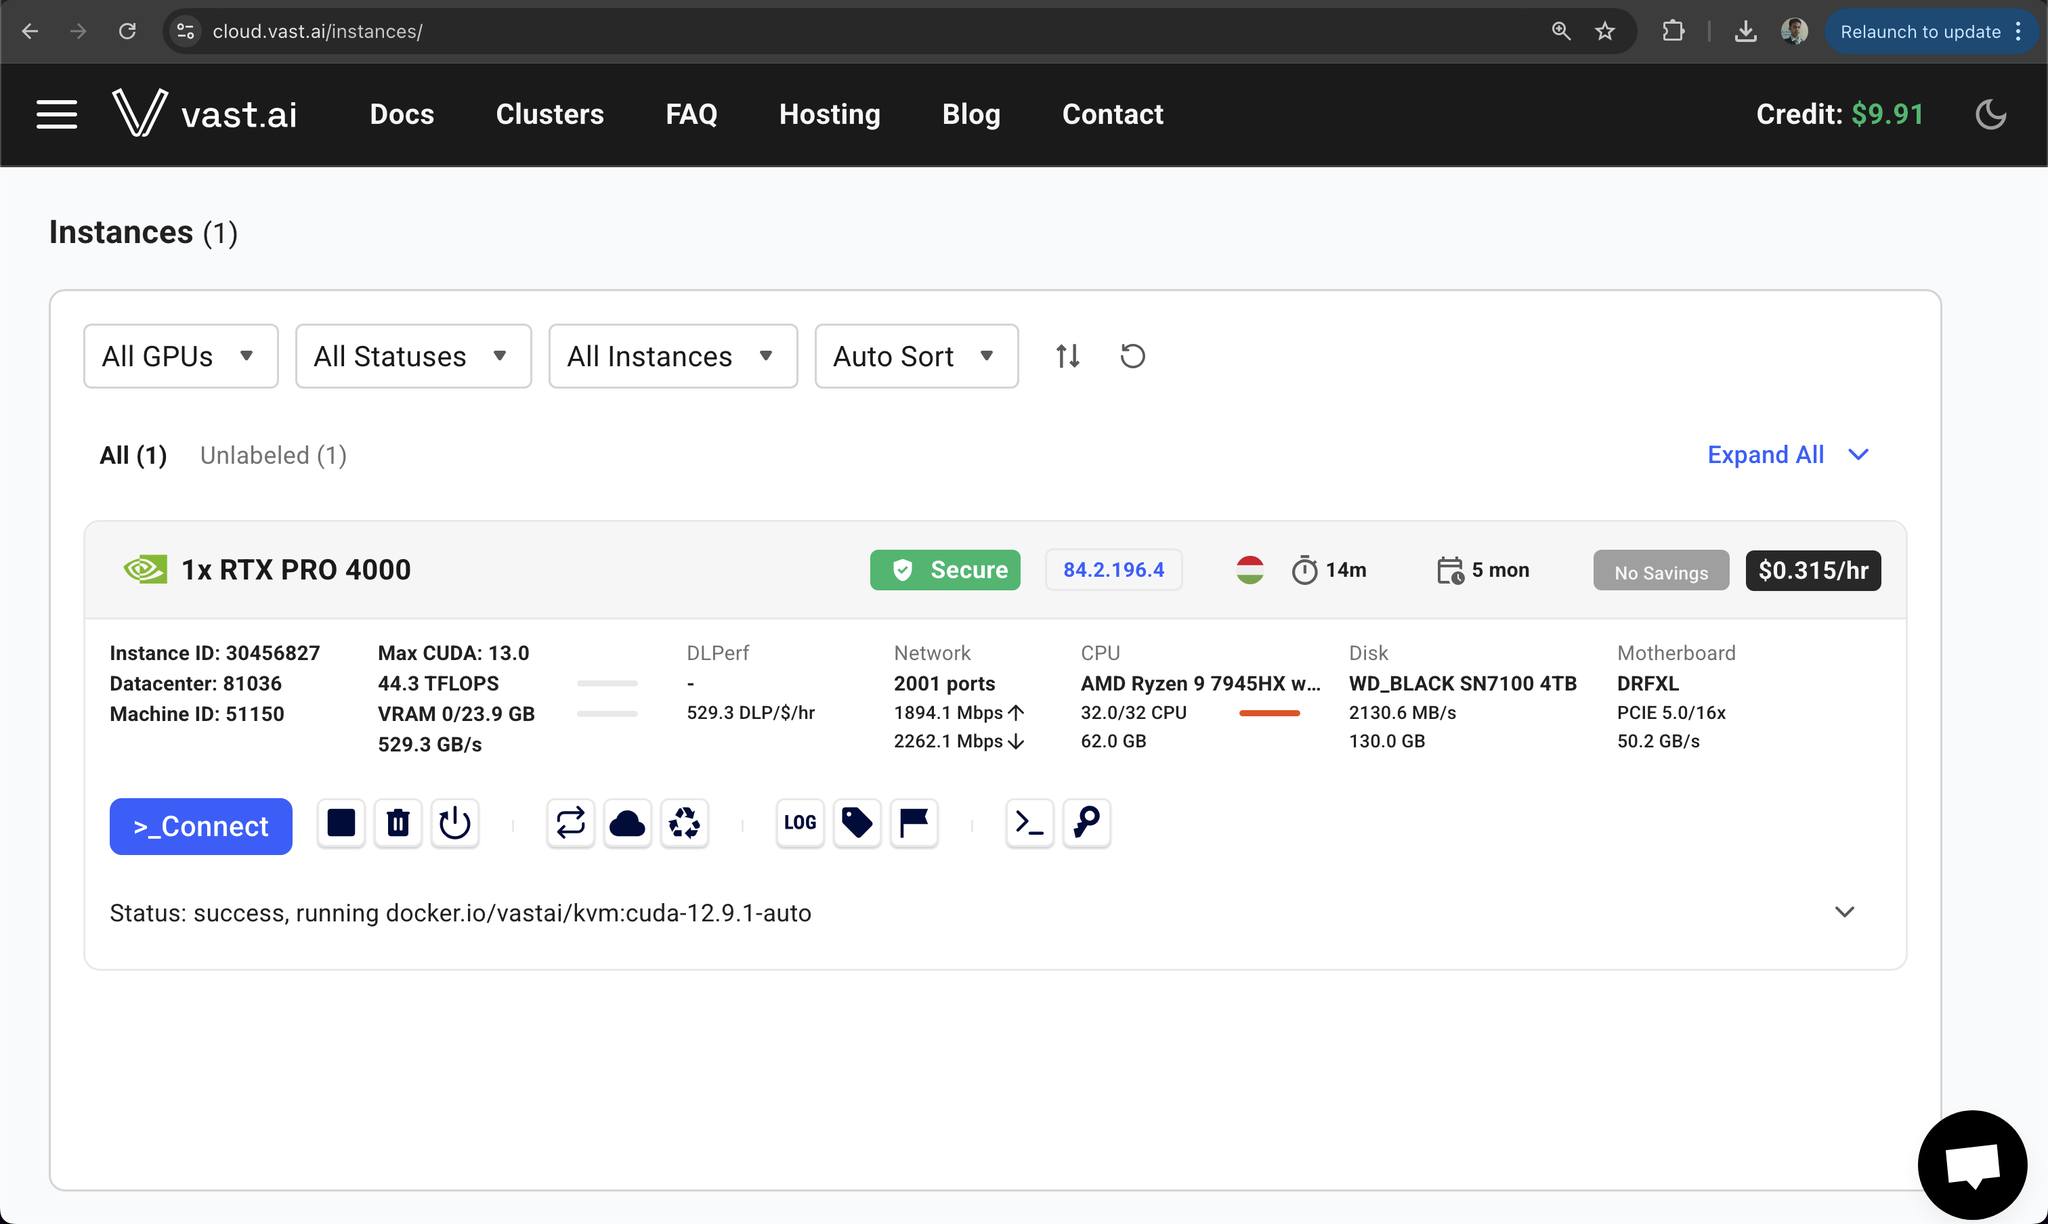Click the status line running docker image

(461, 913)
